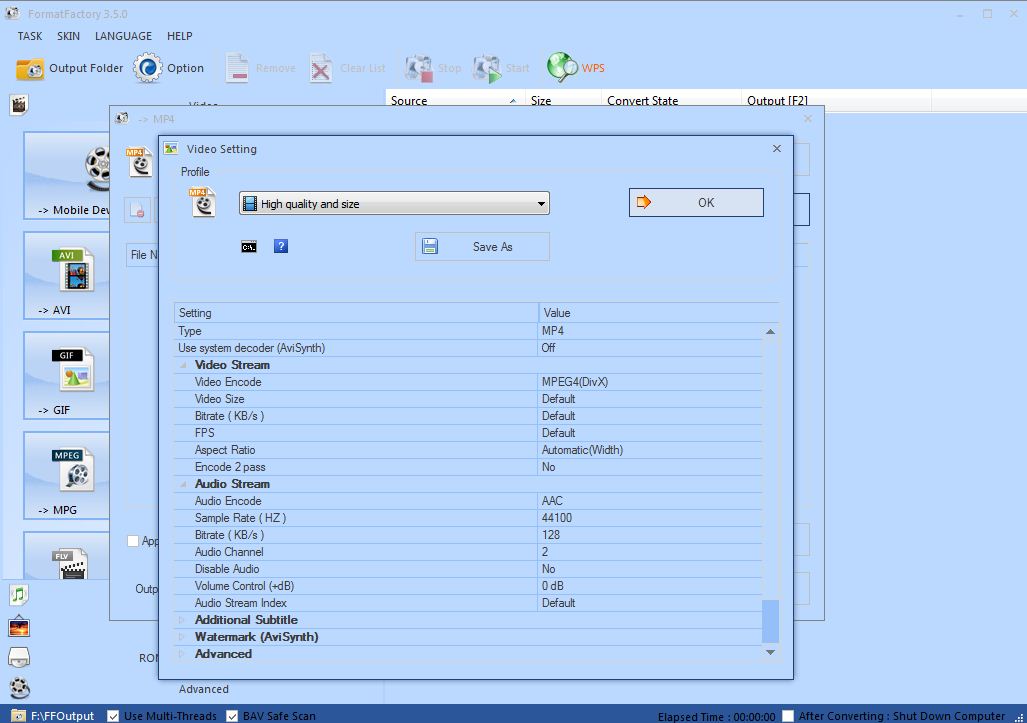The height and width of the screenshot is (723, 1027).
Task: Open the HELP menu
Action: pos(179,36)
